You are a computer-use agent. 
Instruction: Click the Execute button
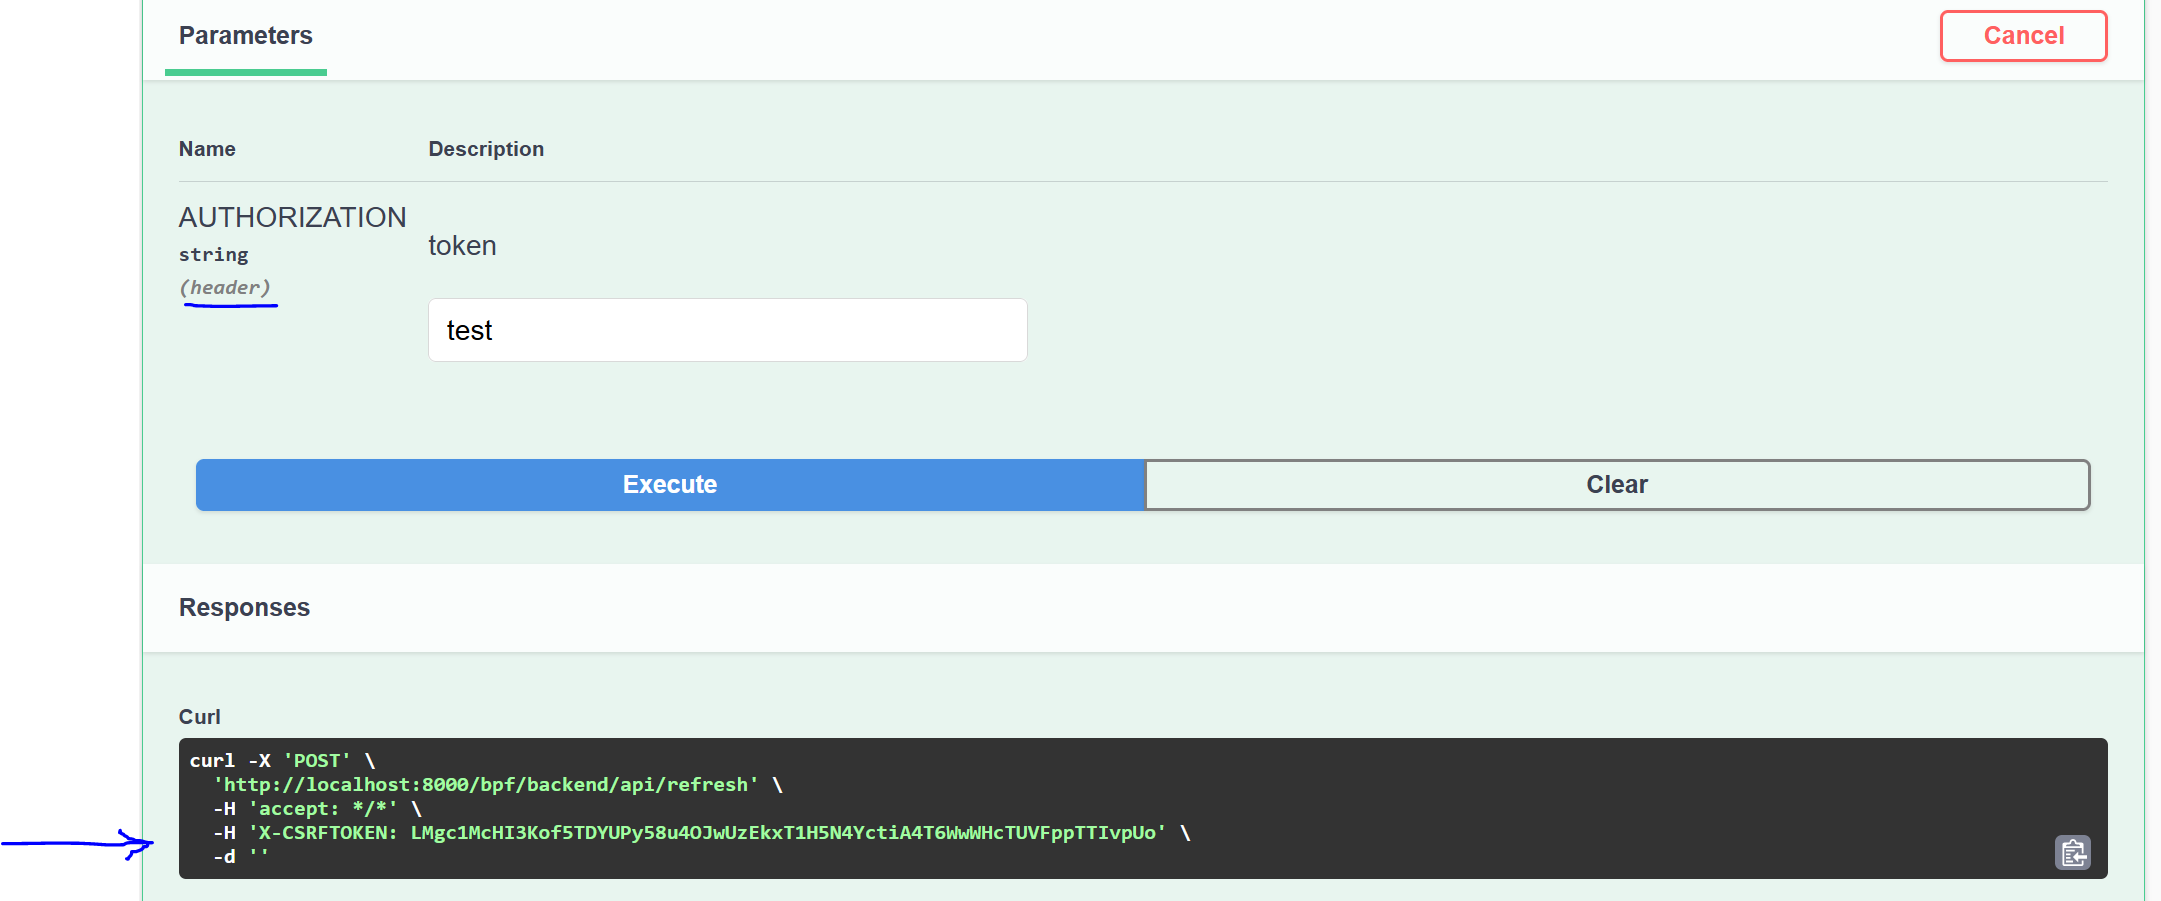tap(669, 484)
